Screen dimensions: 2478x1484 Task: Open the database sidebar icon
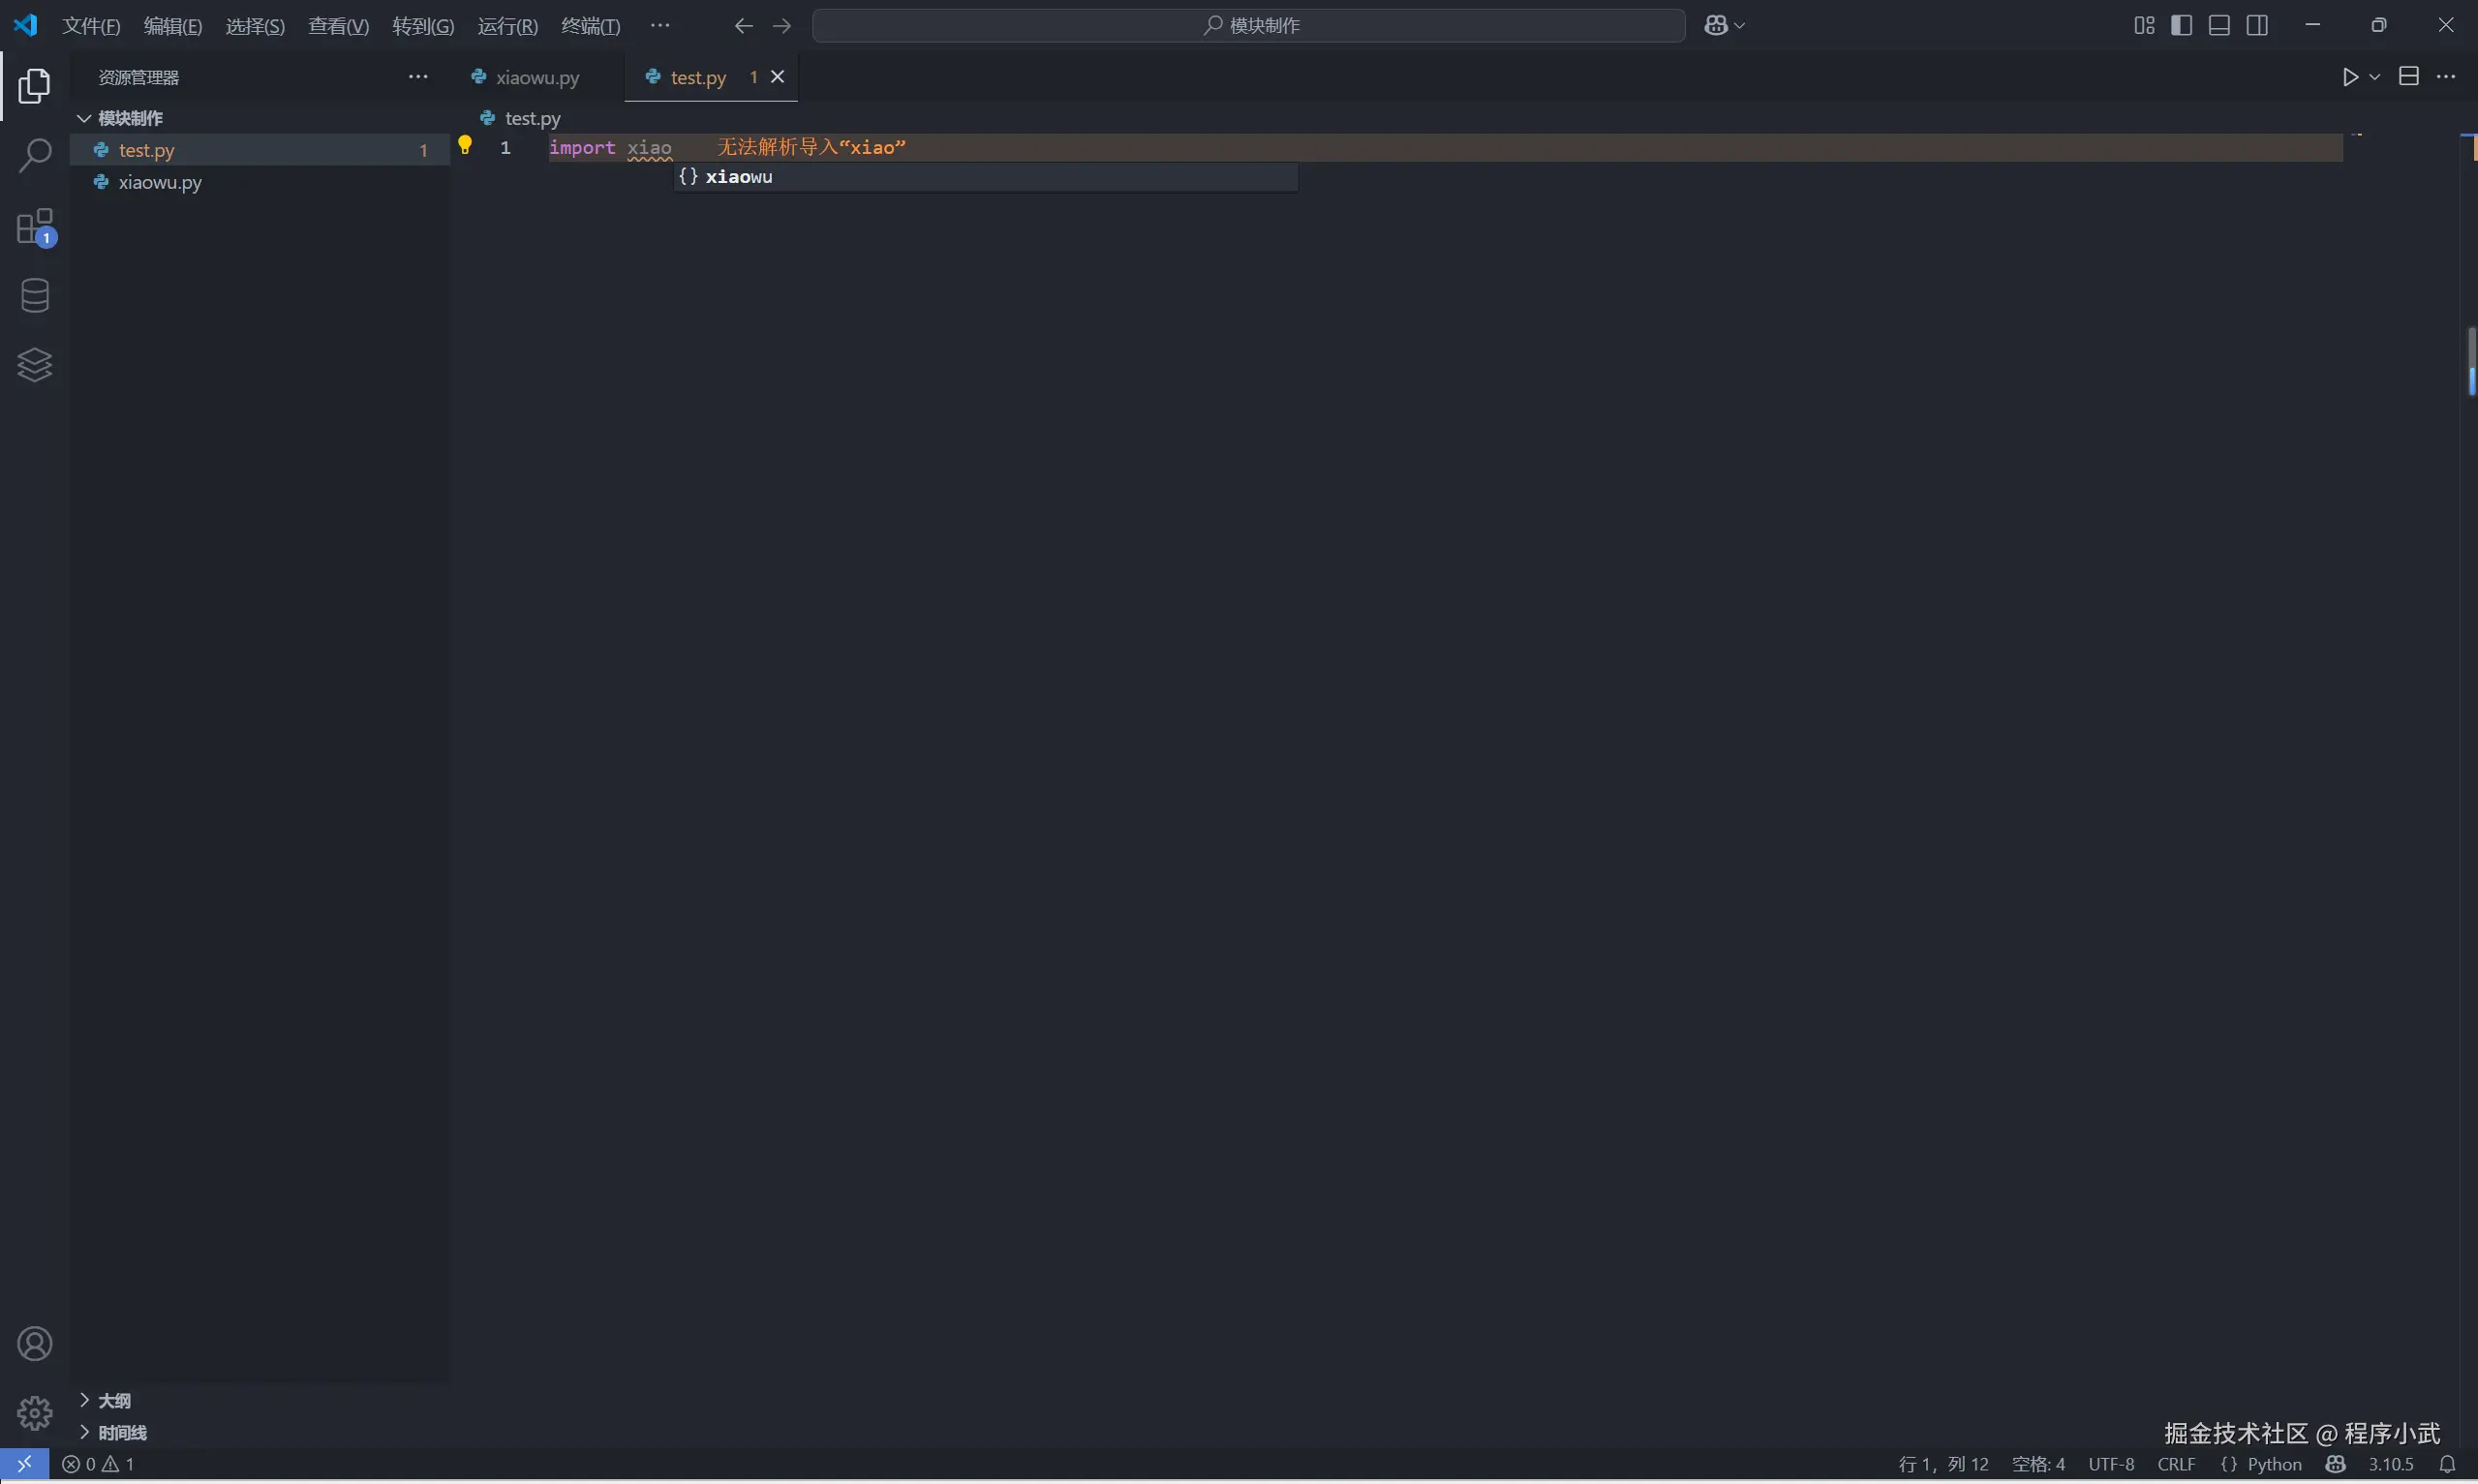pyautogui.click(x=35, y=295)
